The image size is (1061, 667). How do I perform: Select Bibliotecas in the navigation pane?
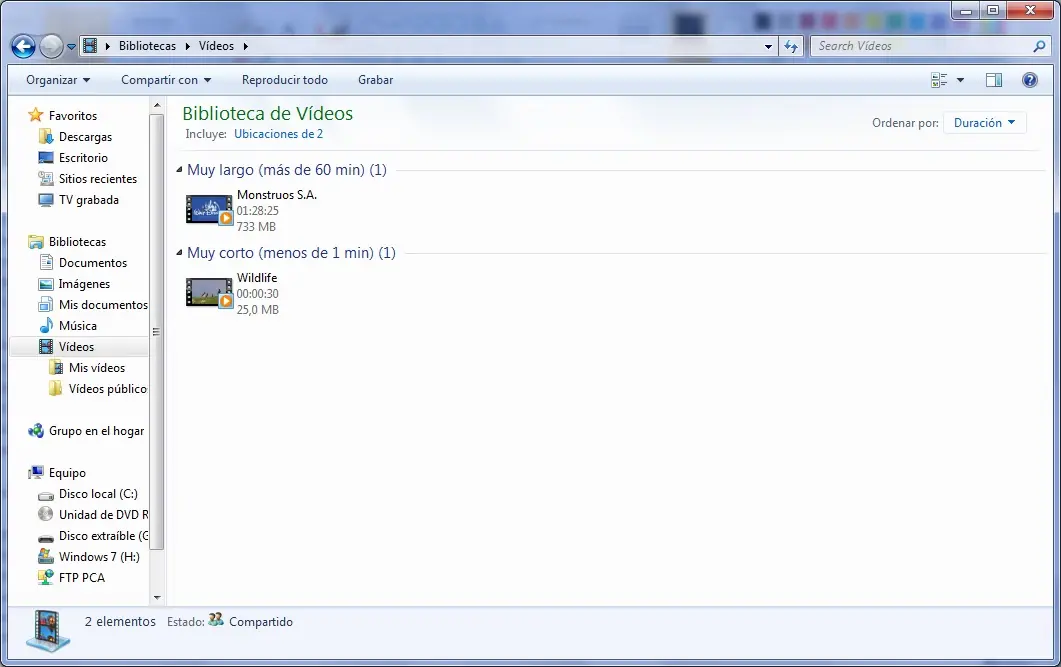tap(77, 242)
